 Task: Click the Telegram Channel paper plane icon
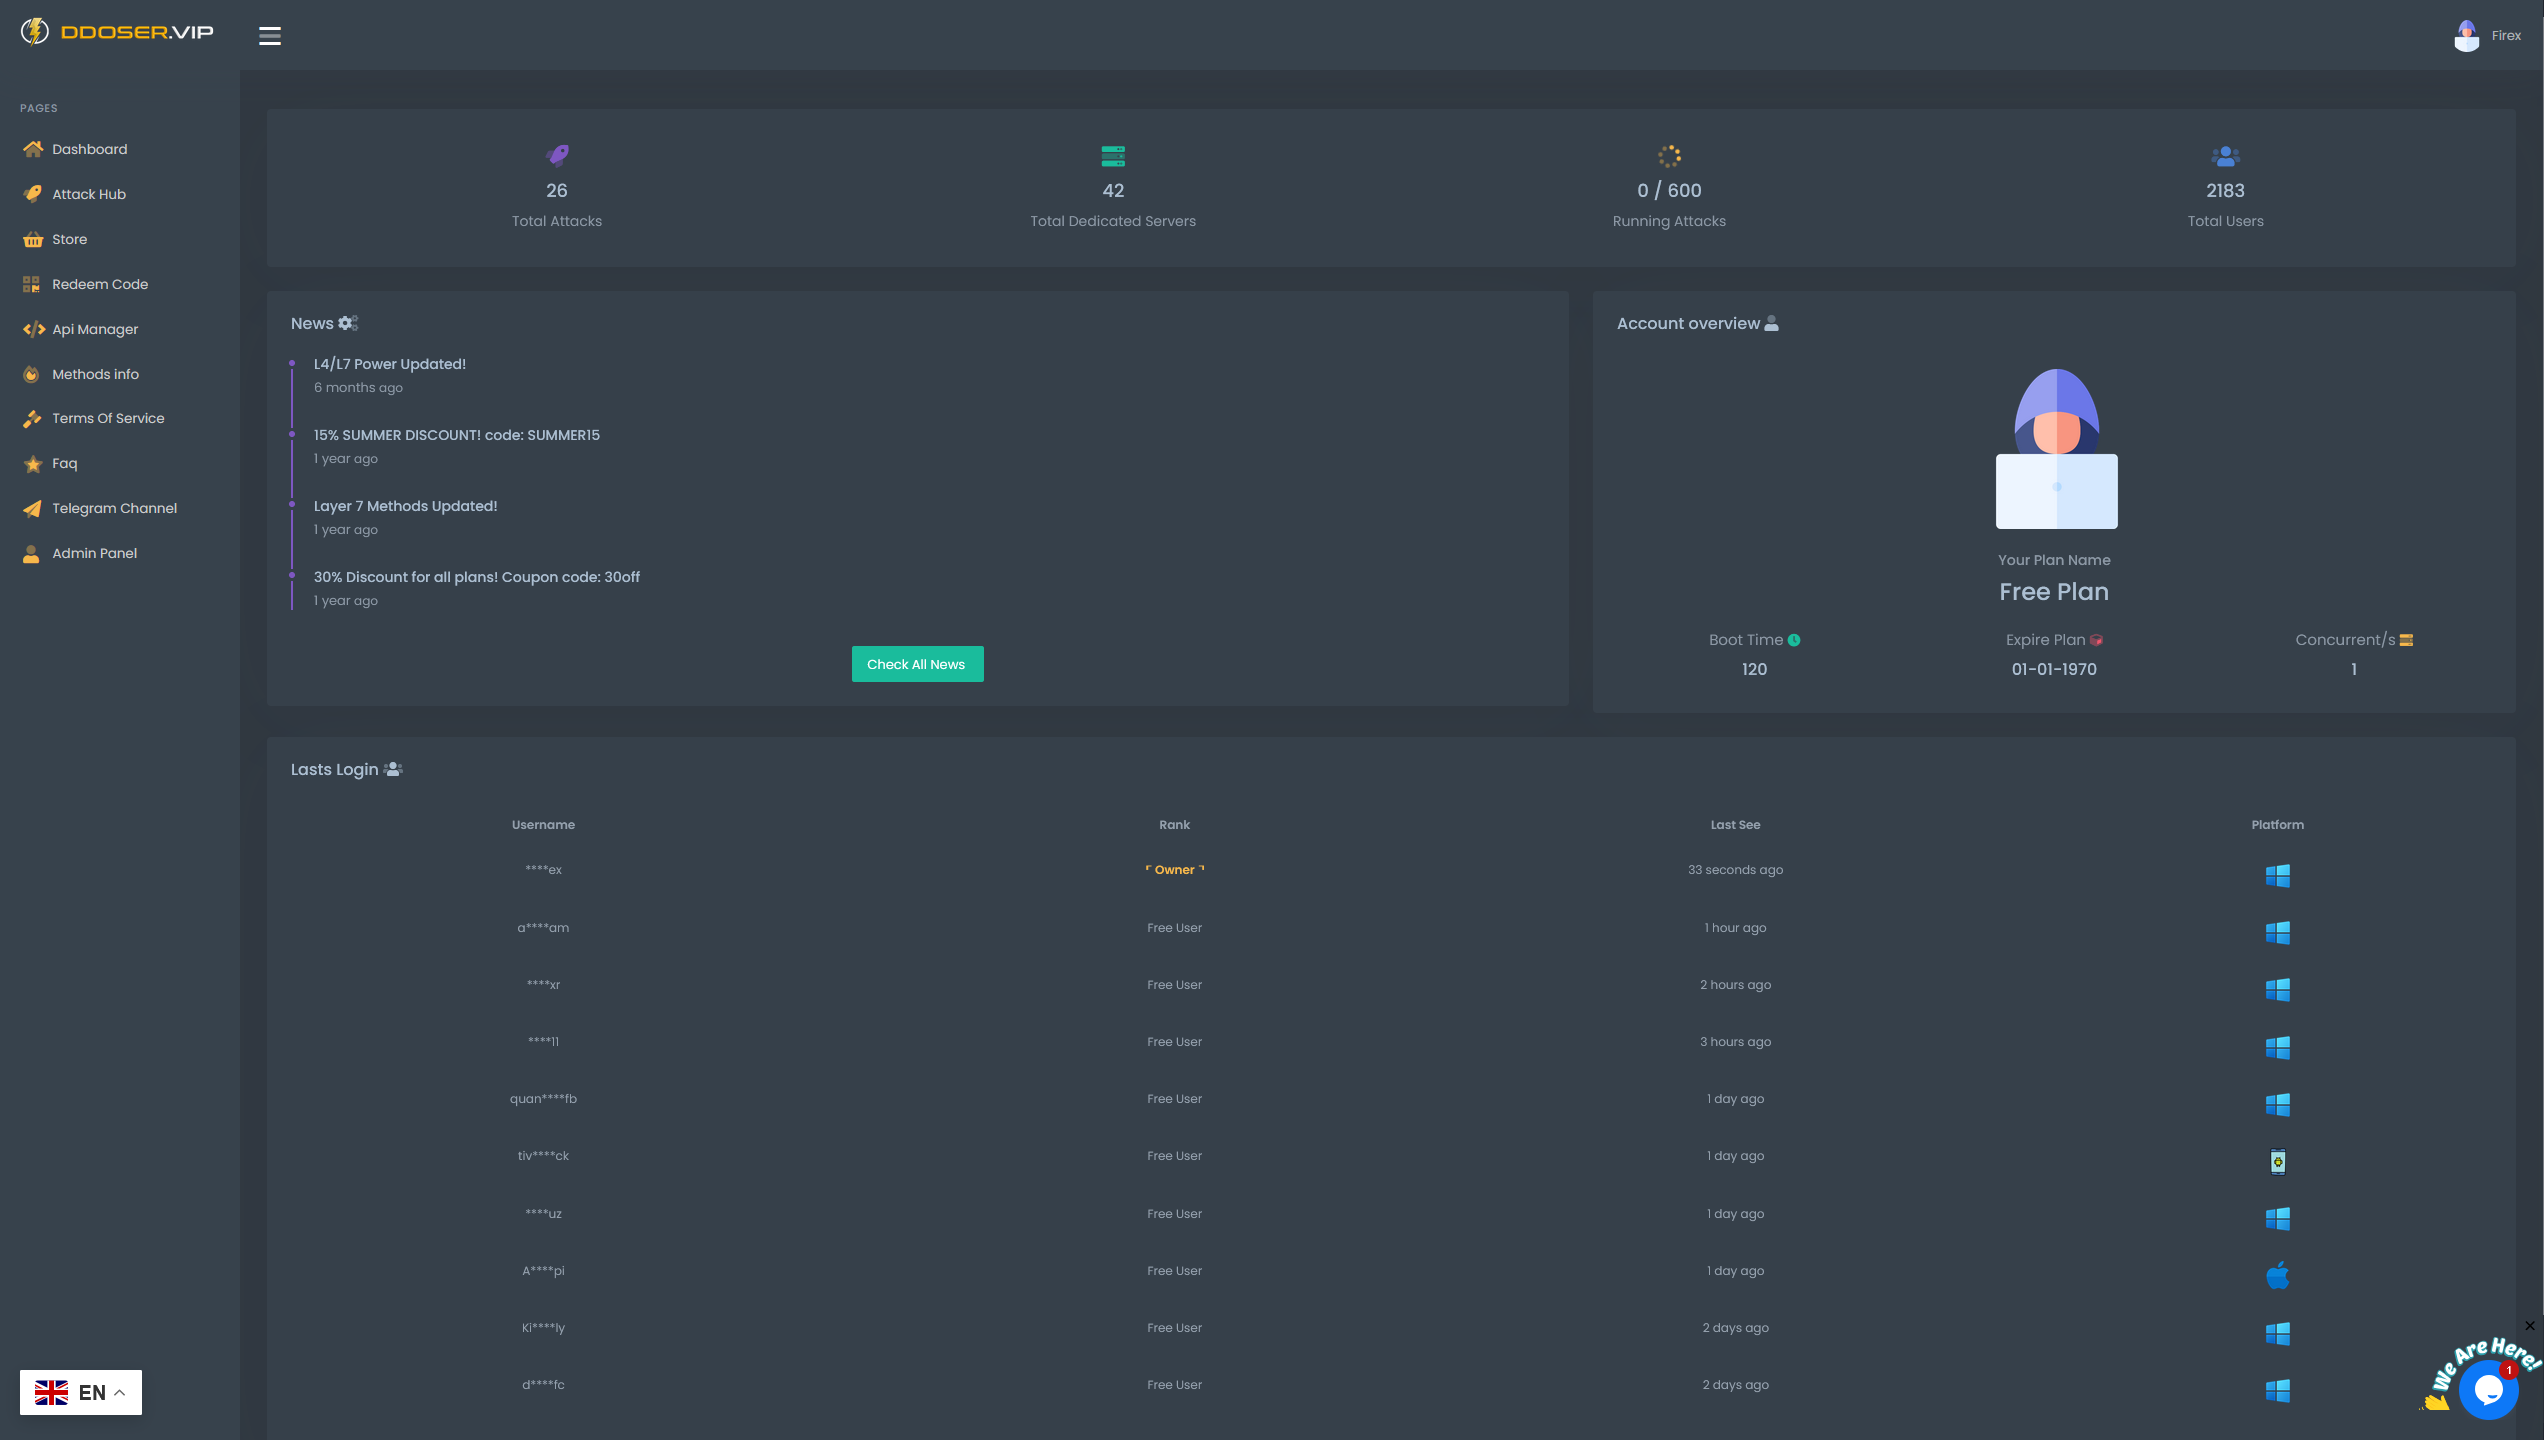32,508
